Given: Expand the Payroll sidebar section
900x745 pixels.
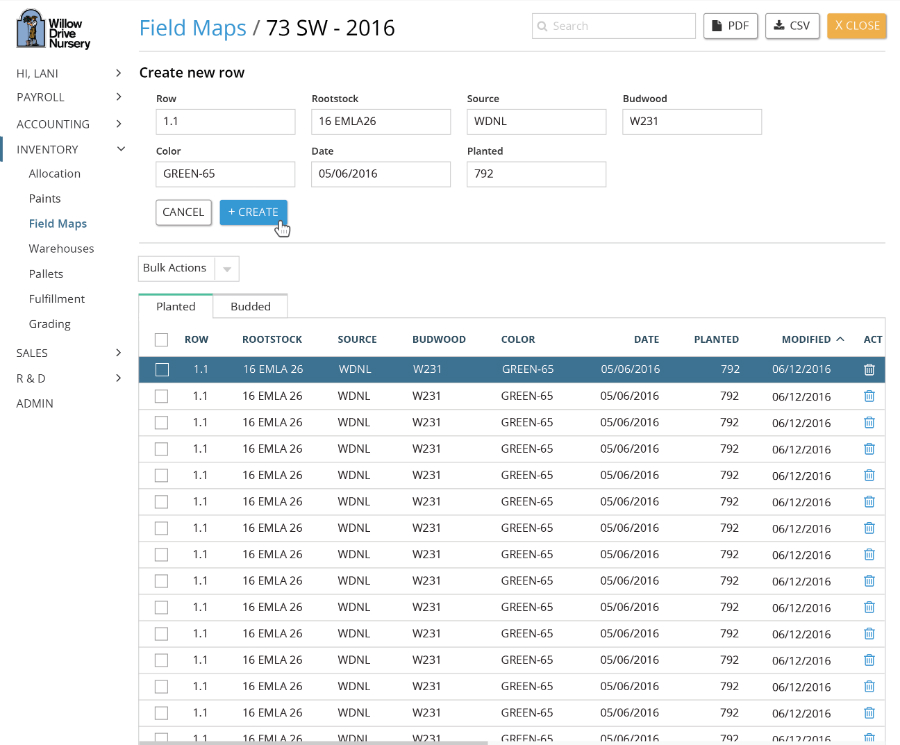Looking at the screenshot, I should pyautogui.click(x=119, y=97).
